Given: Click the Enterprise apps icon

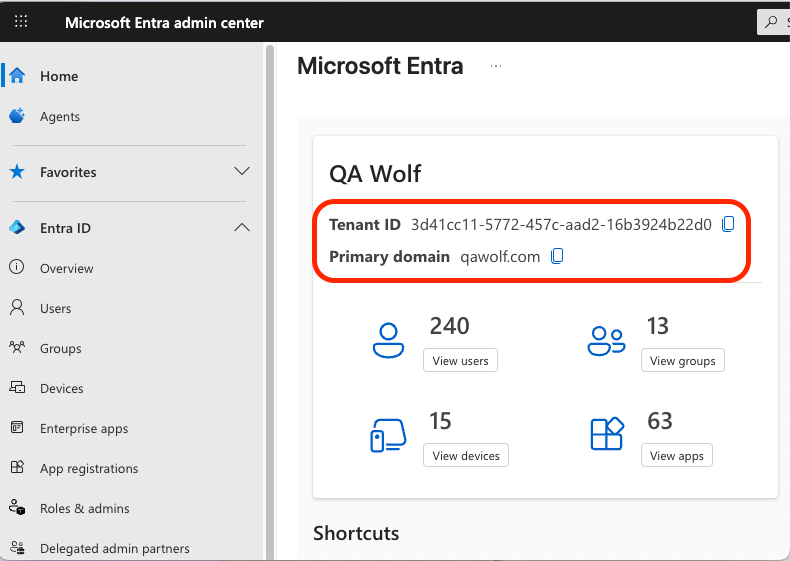Looking at the screenshot, I should pos(17,427).
